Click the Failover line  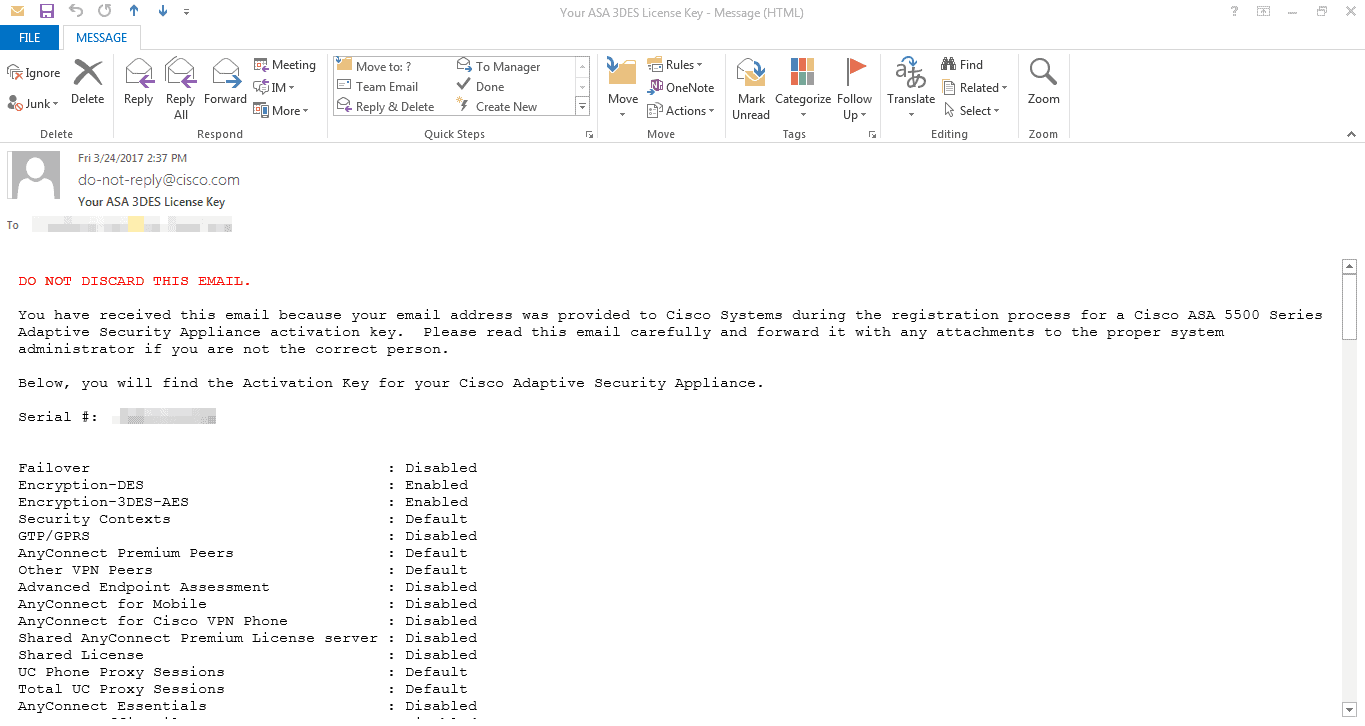pos(247,468)
